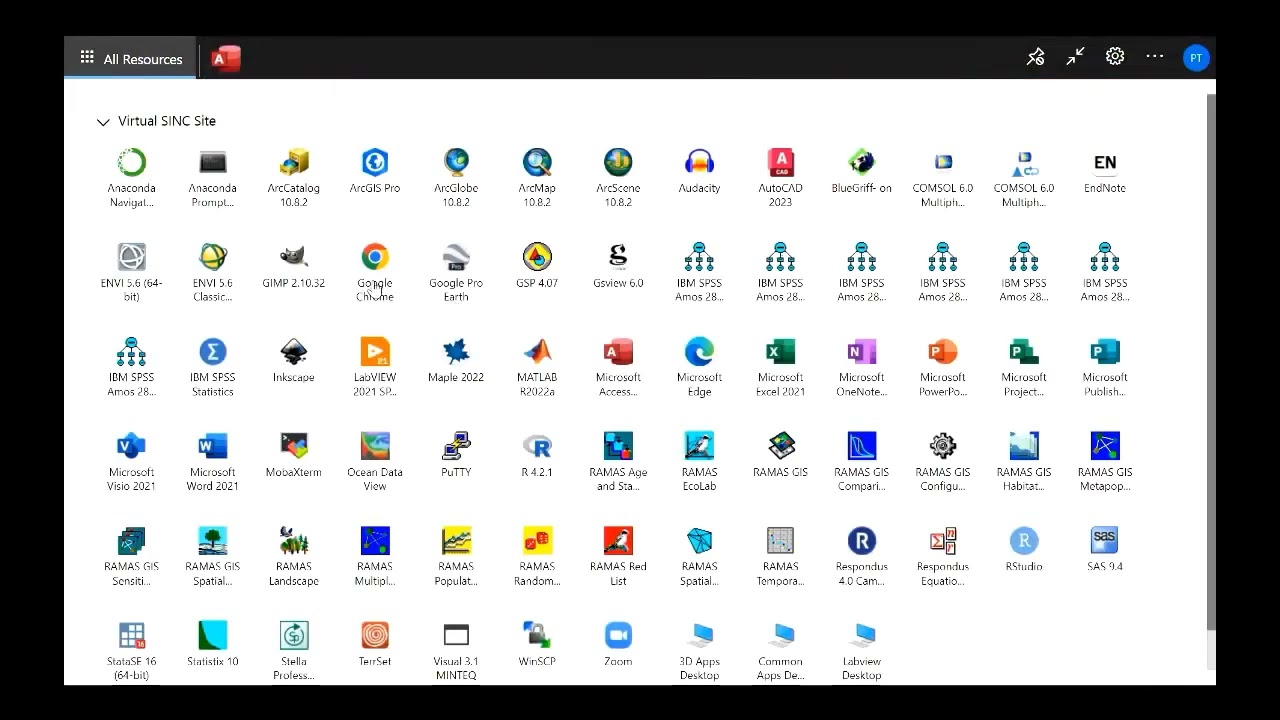Open StataSE 16 (64-bit)
Screen dimensions: 1280x720
(x=131, y=651)
